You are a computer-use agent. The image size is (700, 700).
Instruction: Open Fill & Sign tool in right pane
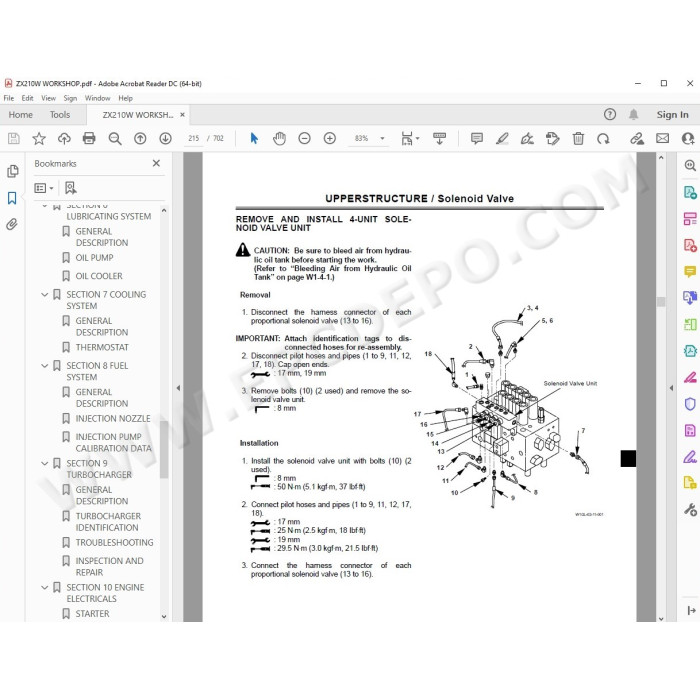point(690,457)
